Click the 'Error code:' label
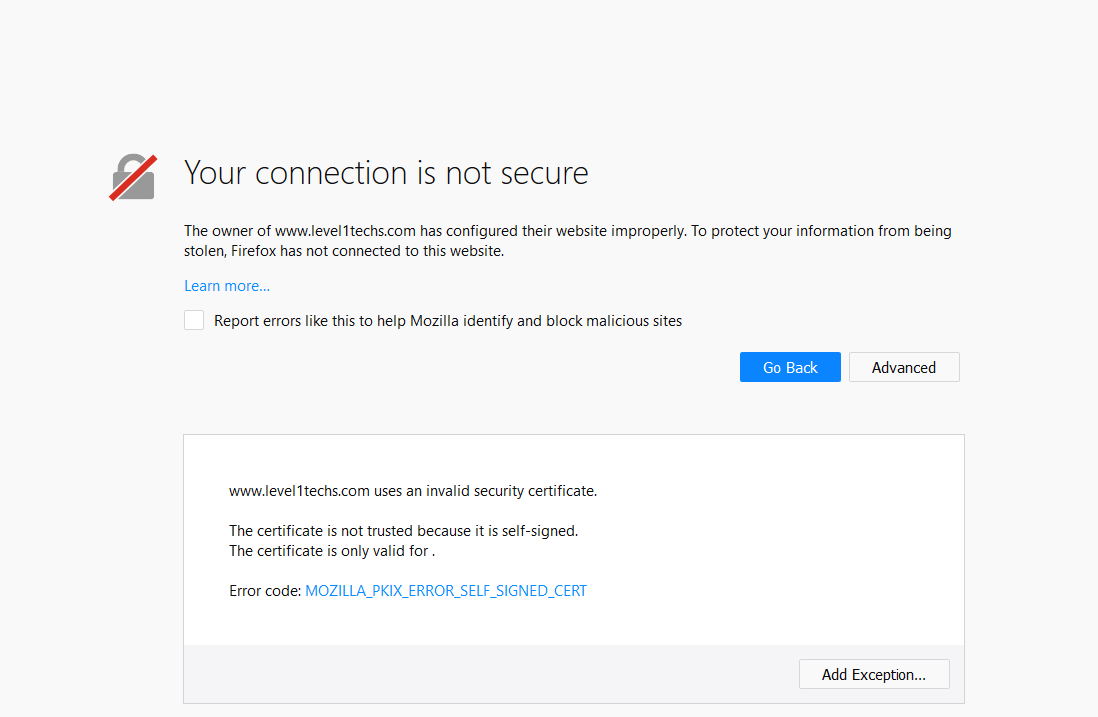Viewport: 1098px width, 717px height. tap(265, 591)
